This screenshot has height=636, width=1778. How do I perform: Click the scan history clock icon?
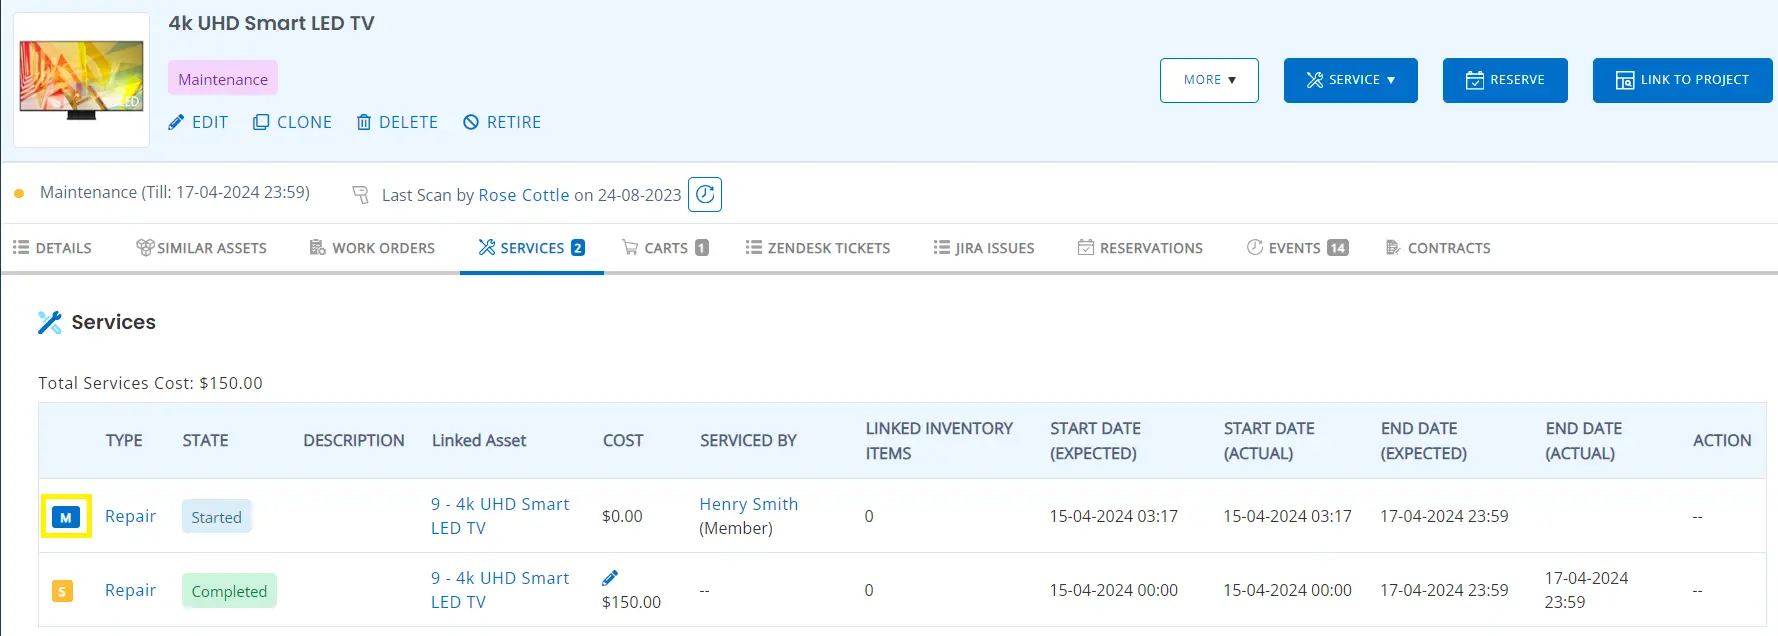point(705,194)
